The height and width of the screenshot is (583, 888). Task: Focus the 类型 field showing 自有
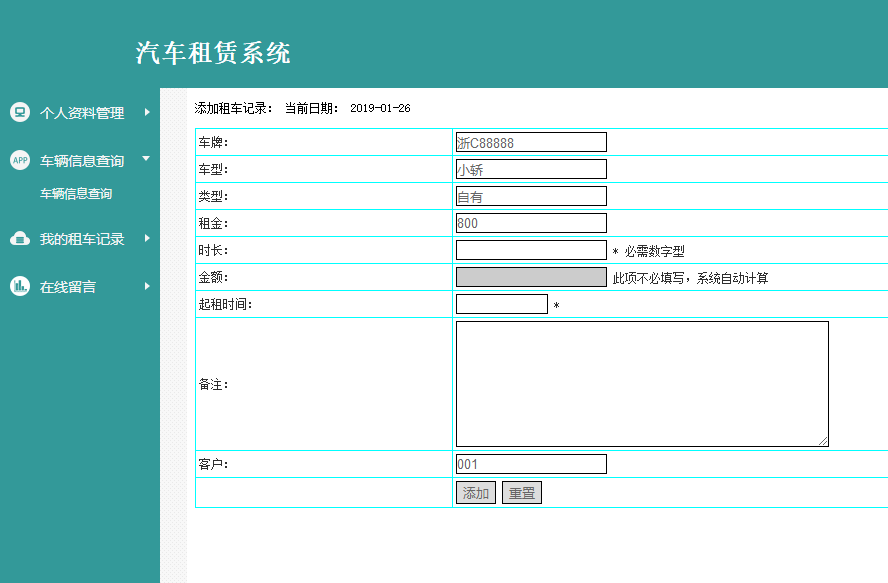click(x=531, y=196)
